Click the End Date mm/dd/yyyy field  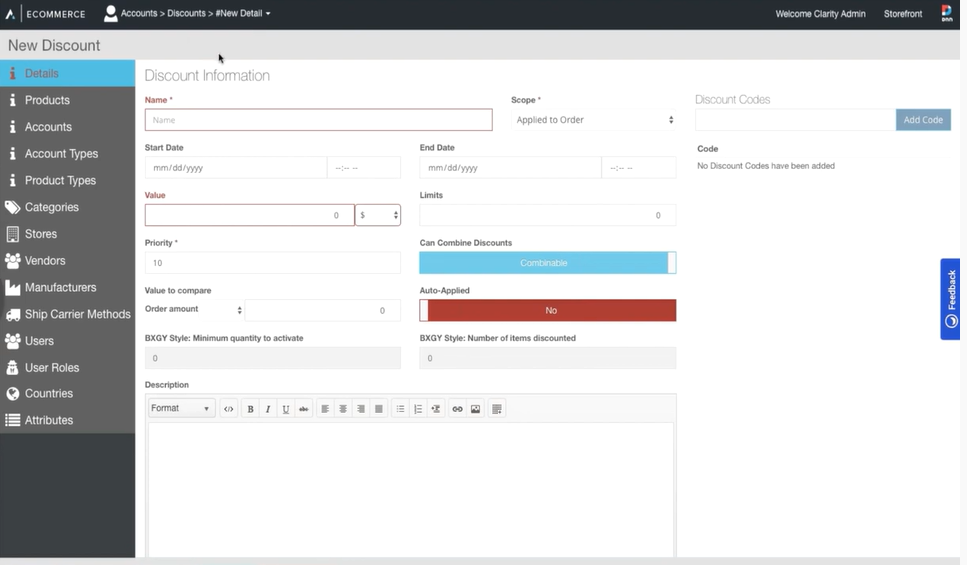[x=511, y=168]
